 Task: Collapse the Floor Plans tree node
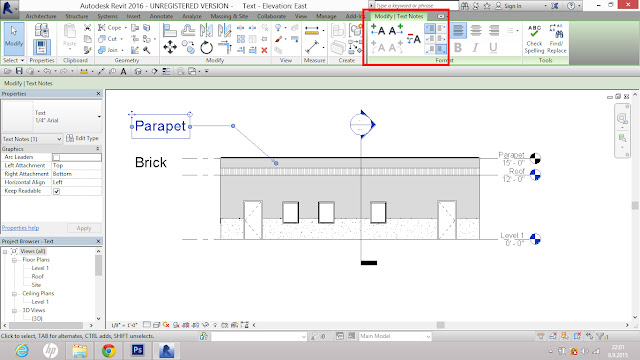click(14, 260)
